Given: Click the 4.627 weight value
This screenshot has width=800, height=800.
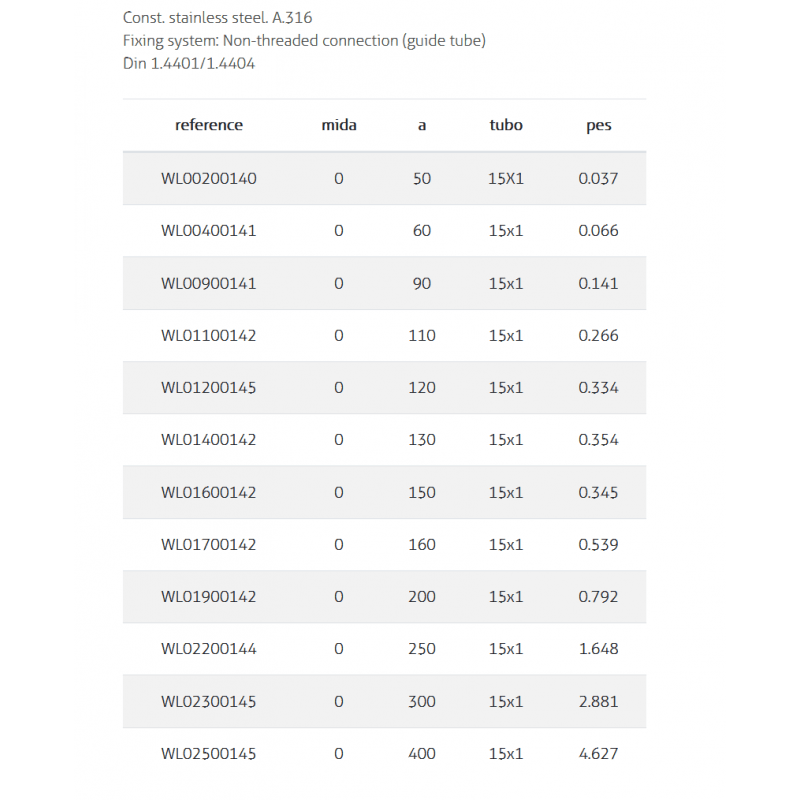Looking at the screenshot, I should tap(599, 754).
